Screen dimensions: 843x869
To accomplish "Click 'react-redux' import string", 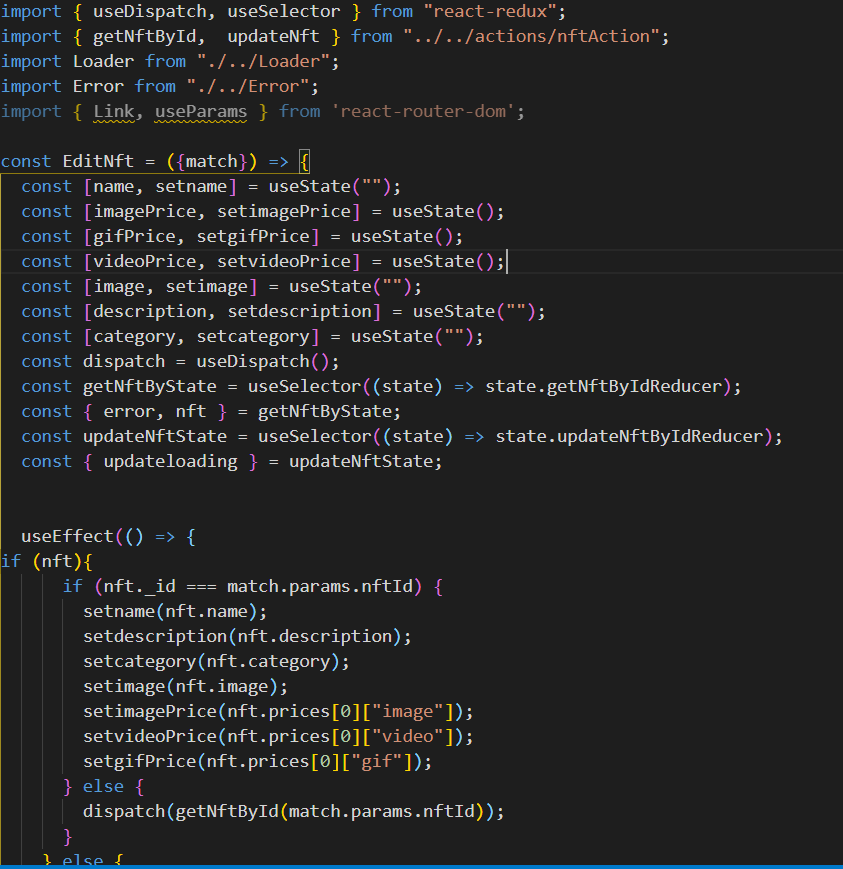I will point(489,11).
